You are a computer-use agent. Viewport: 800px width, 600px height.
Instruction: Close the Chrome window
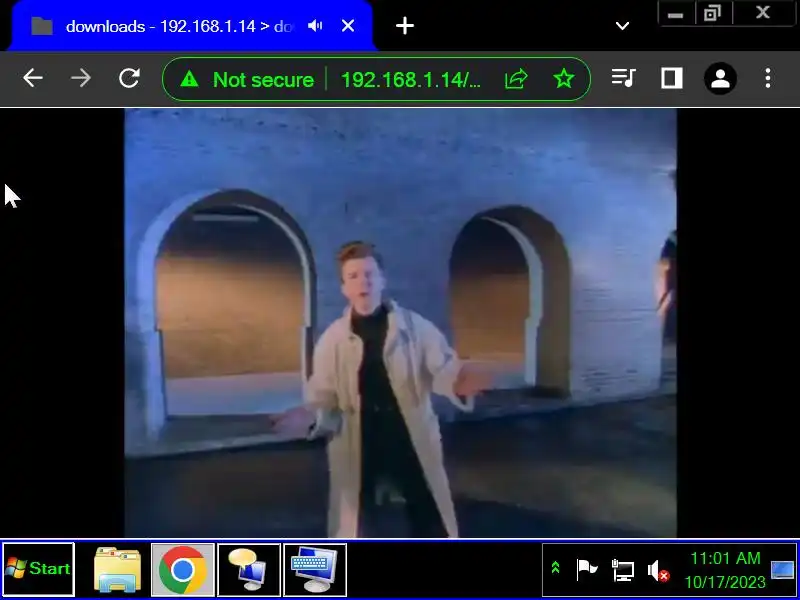[763, 13]
